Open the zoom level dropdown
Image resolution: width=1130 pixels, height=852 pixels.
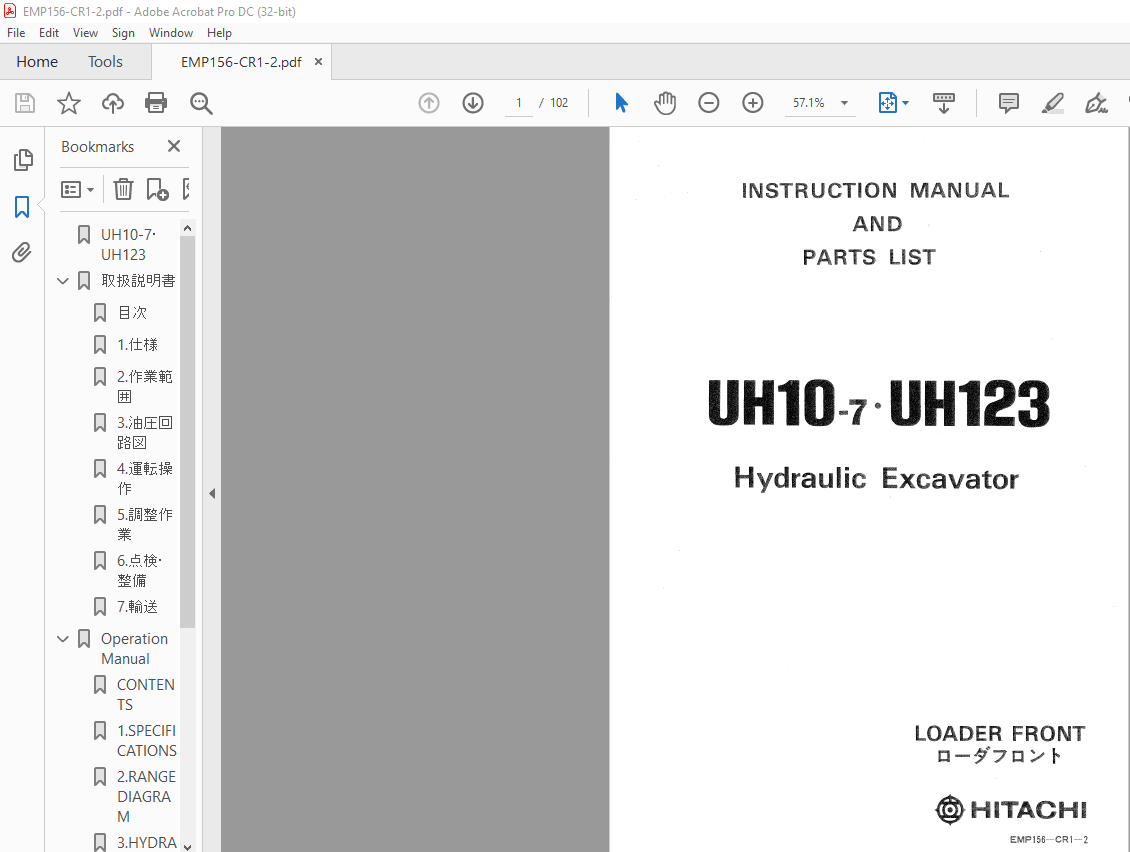(x=845, y=103)
